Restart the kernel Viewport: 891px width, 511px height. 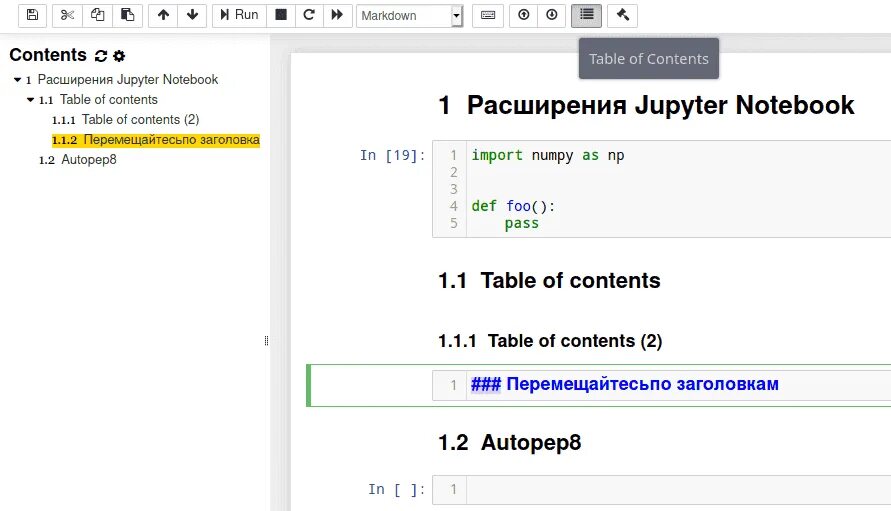(x=309, y=15)
